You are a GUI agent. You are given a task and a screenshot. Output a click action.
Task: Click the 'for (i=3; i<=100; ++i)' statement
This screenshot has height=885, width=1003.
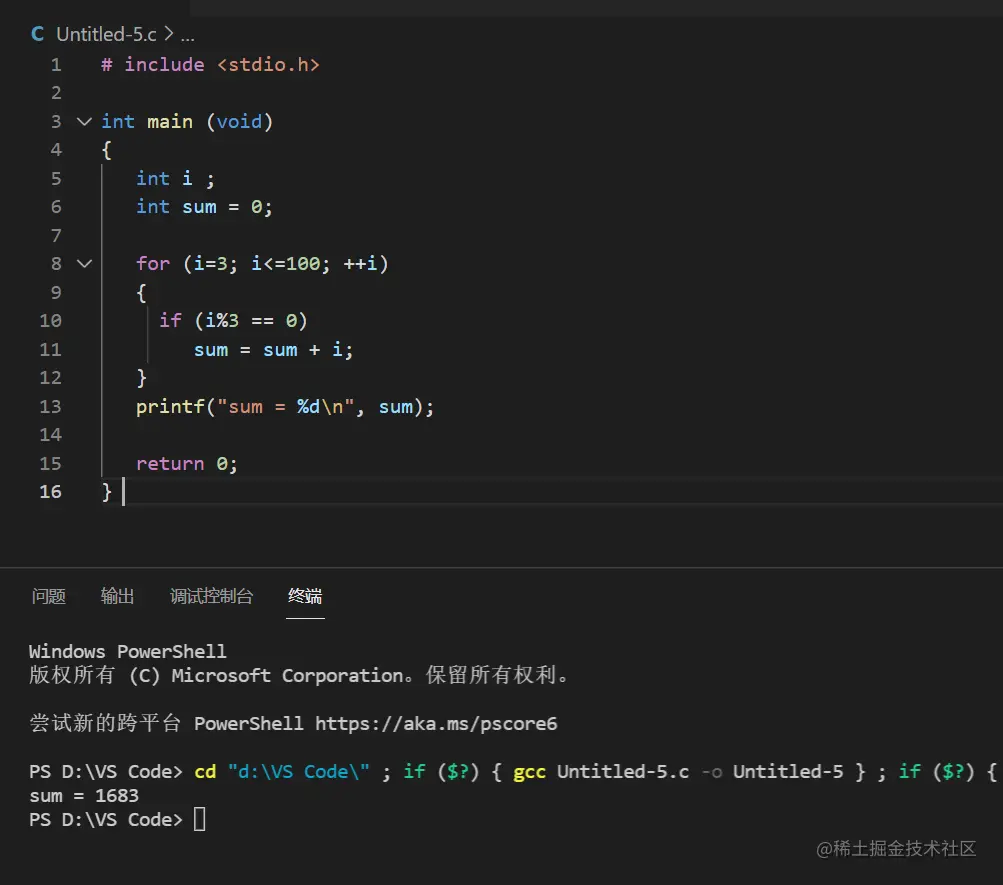click(x=262, y=263)
